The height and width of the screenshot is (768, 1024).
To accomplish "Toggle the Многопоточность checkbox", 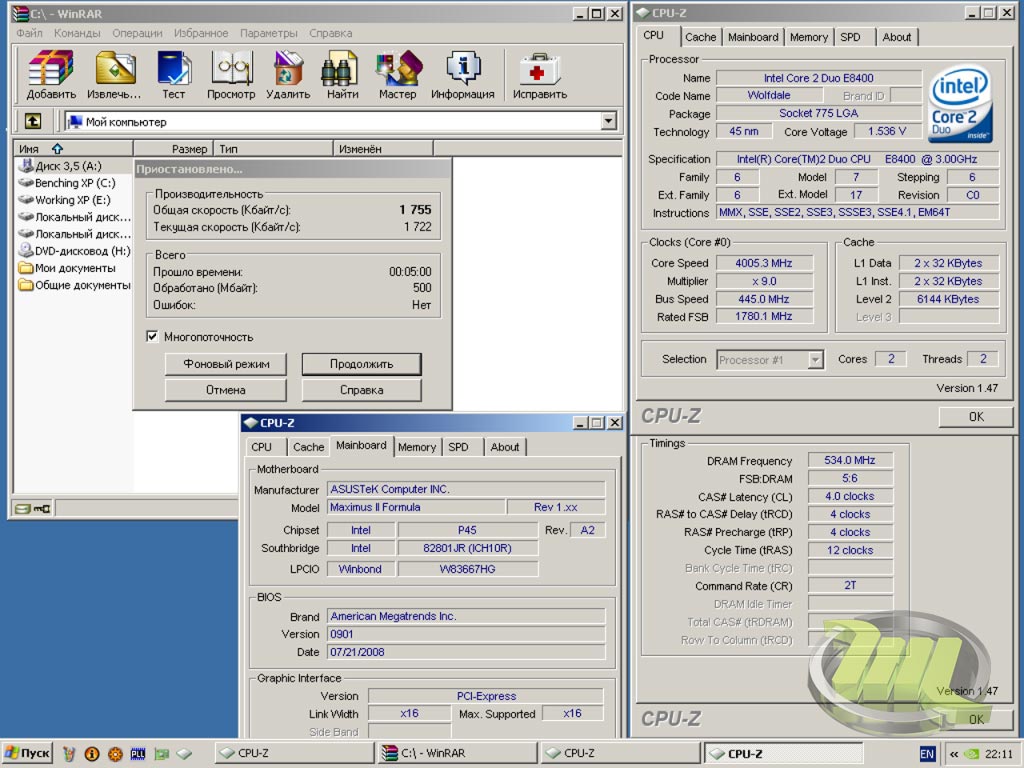I will pos(153,337).
